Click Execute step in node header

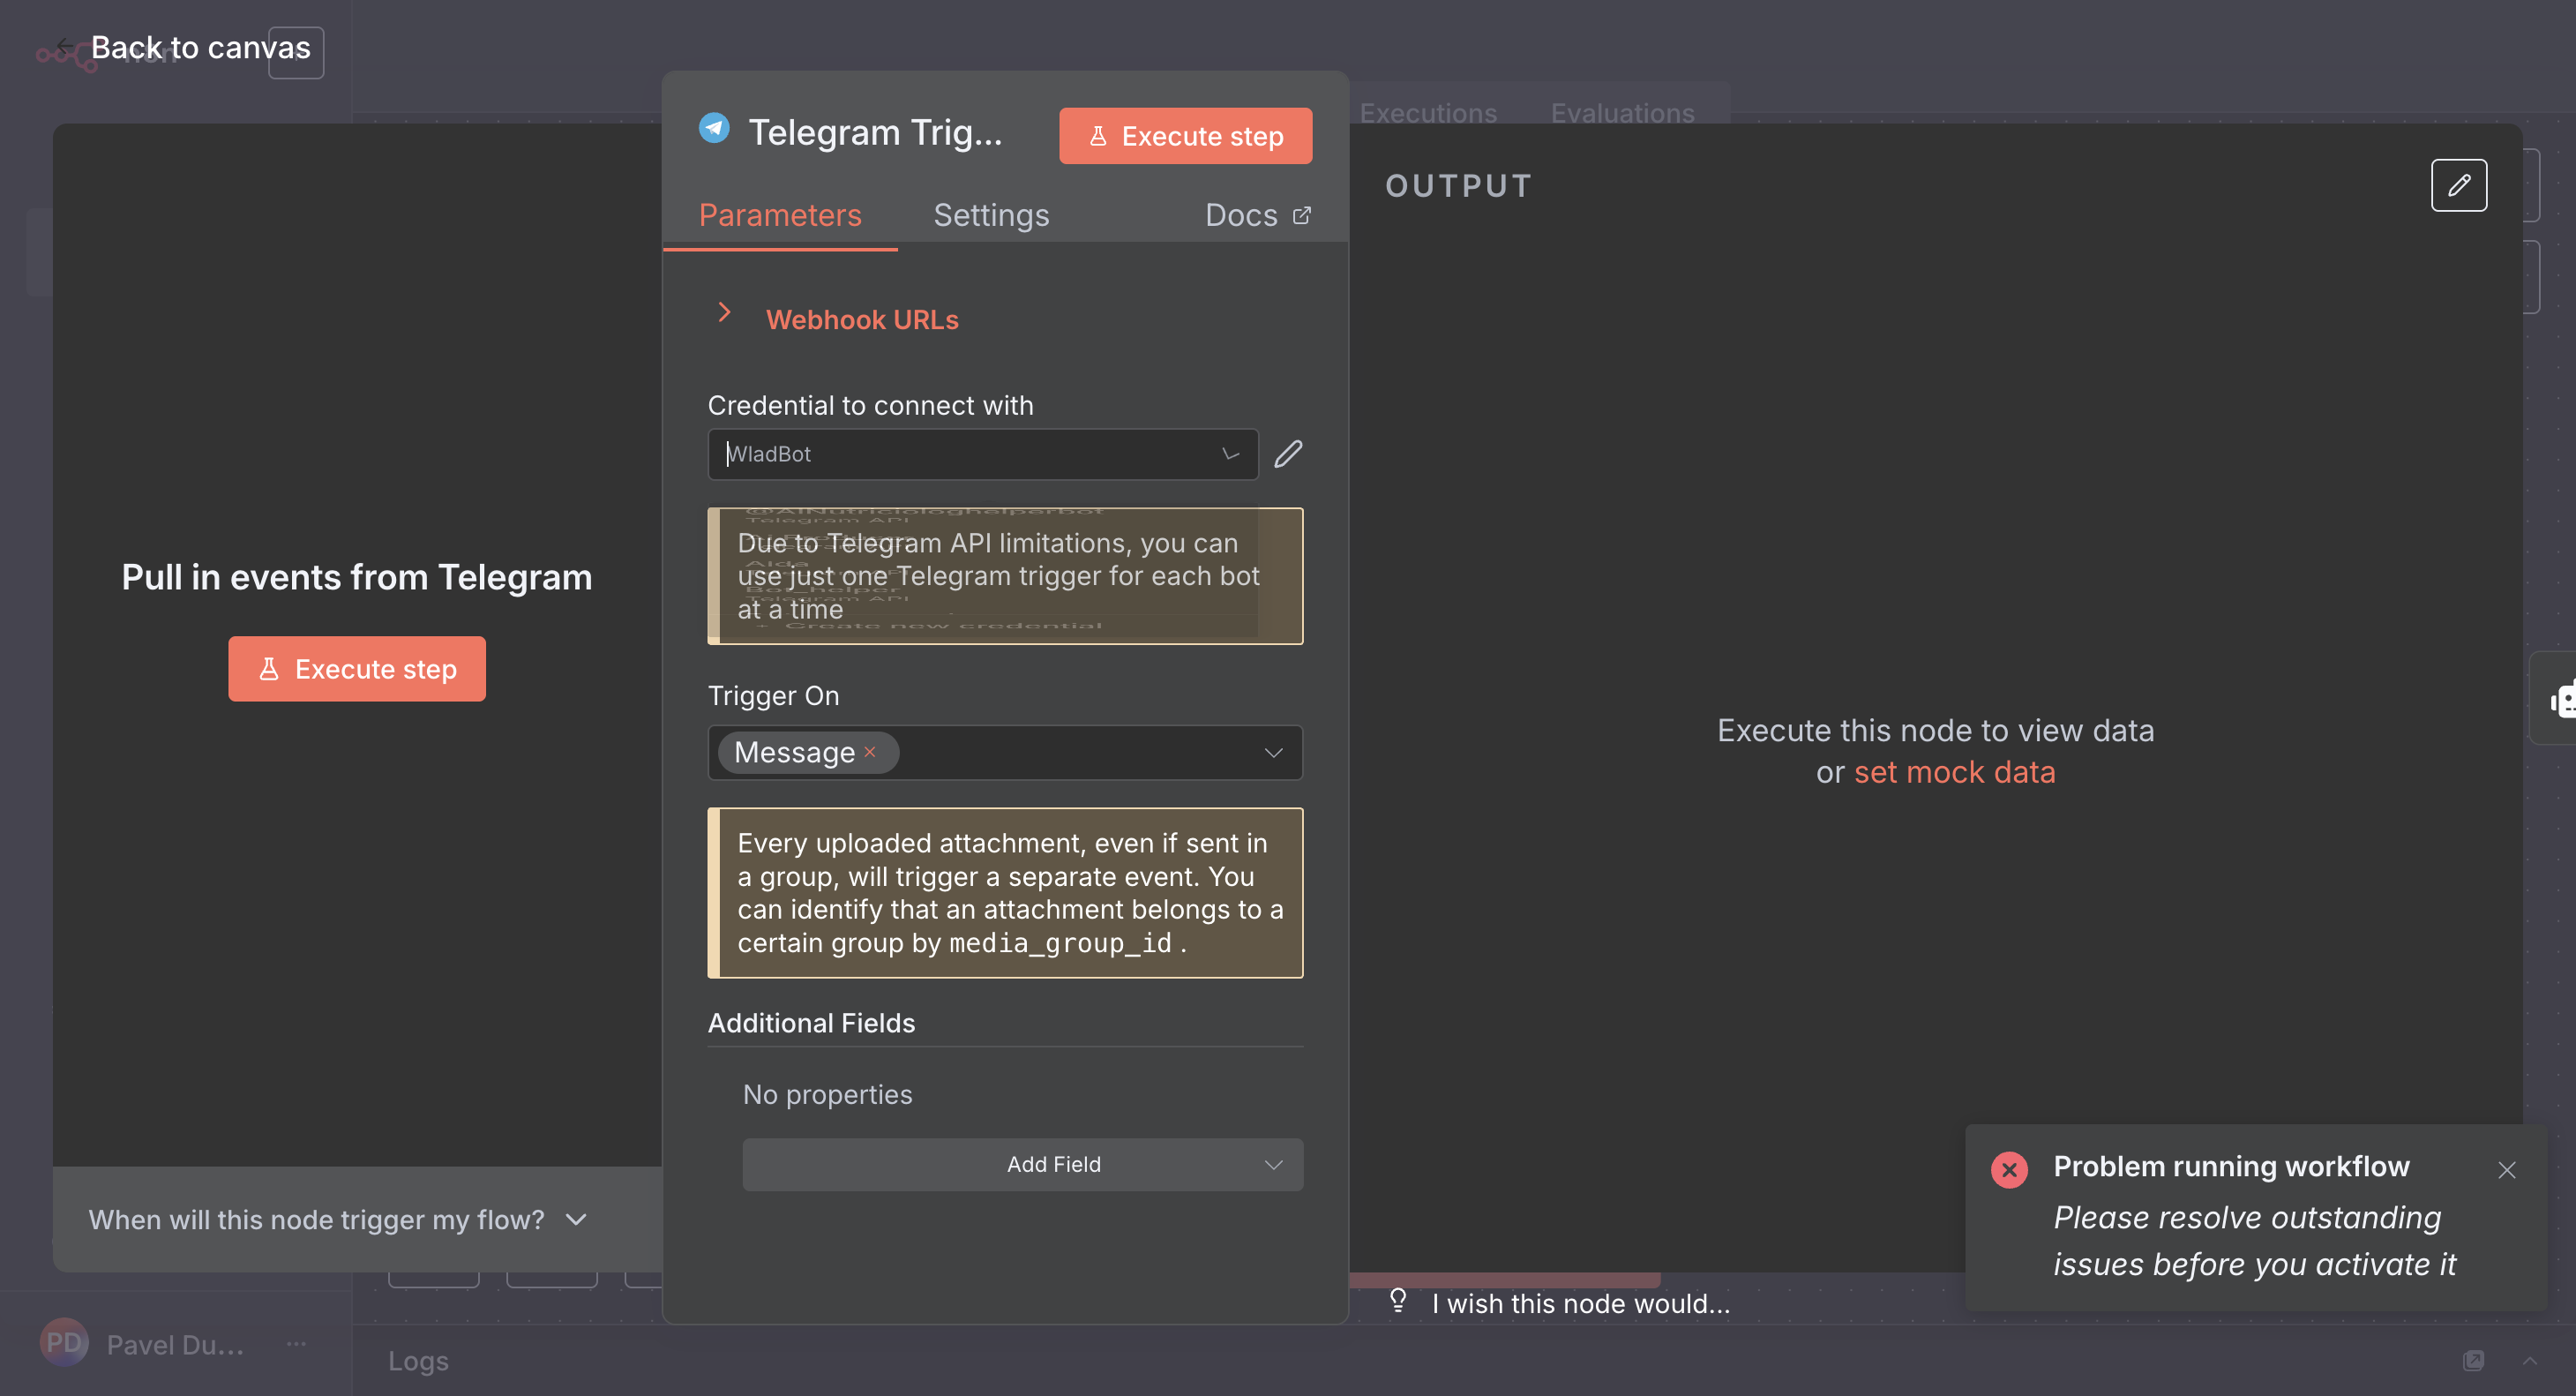click(x=1185, y=136)
